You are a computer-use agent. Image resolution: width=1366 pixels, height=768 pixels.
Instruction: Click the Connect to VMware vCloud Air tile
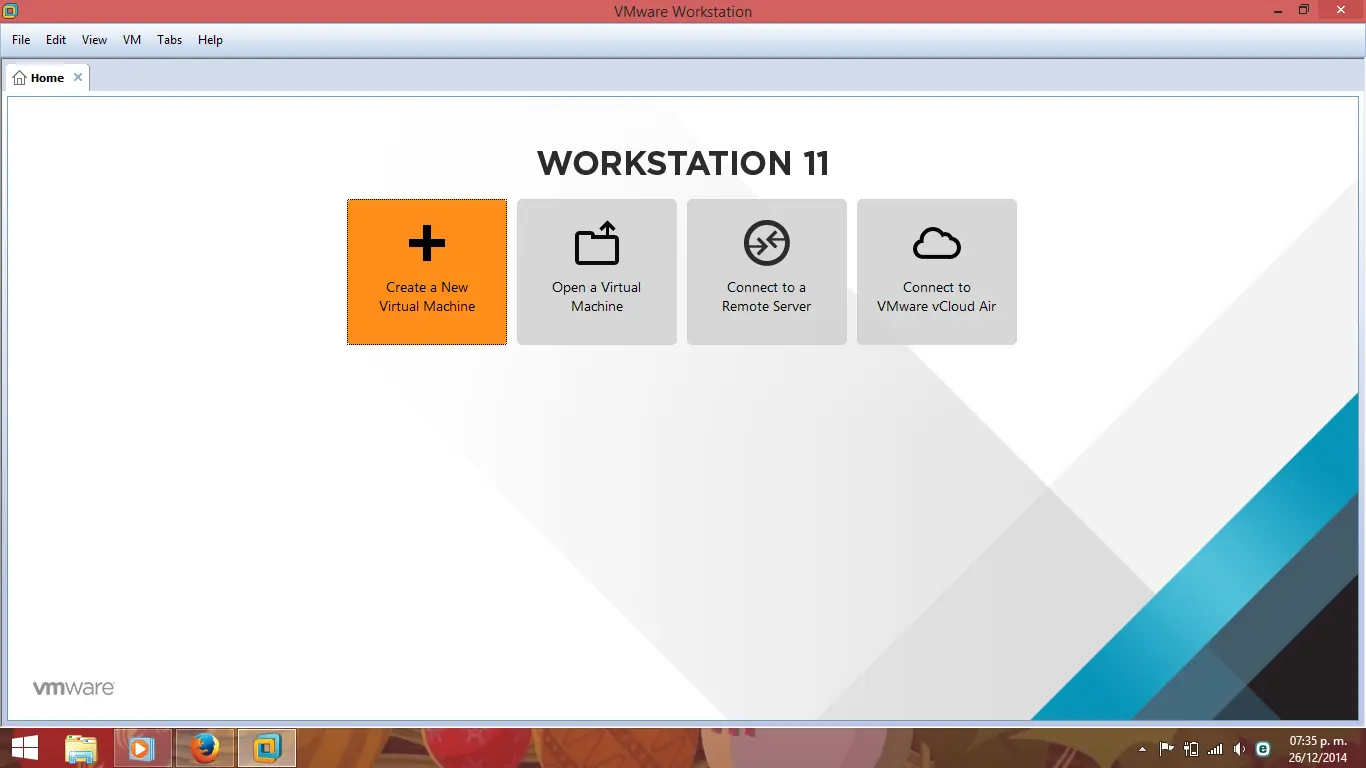point(937,272)
